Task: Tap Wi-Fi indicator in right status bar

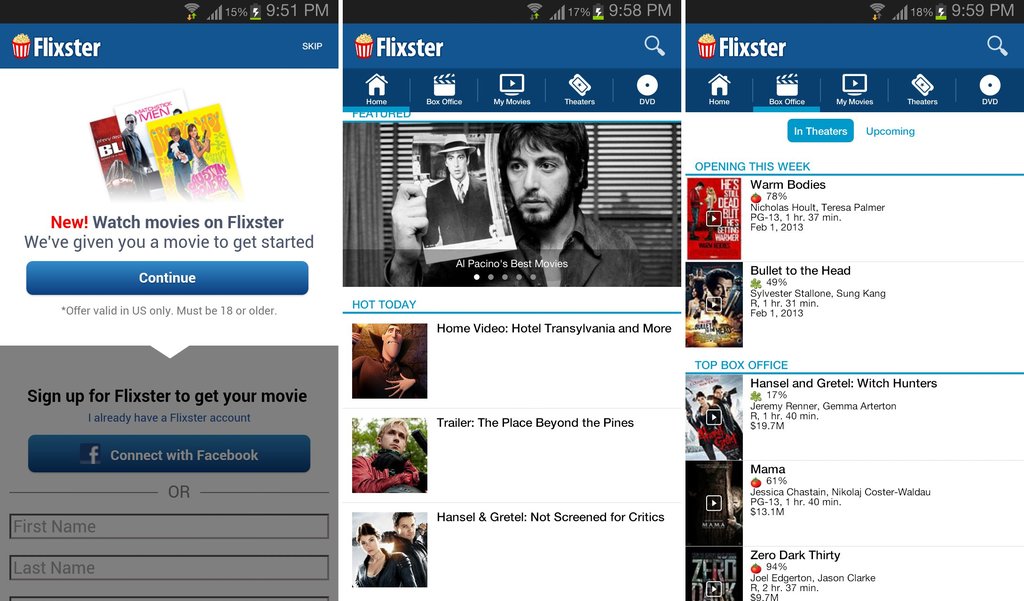Action: (x=877, y=11)
